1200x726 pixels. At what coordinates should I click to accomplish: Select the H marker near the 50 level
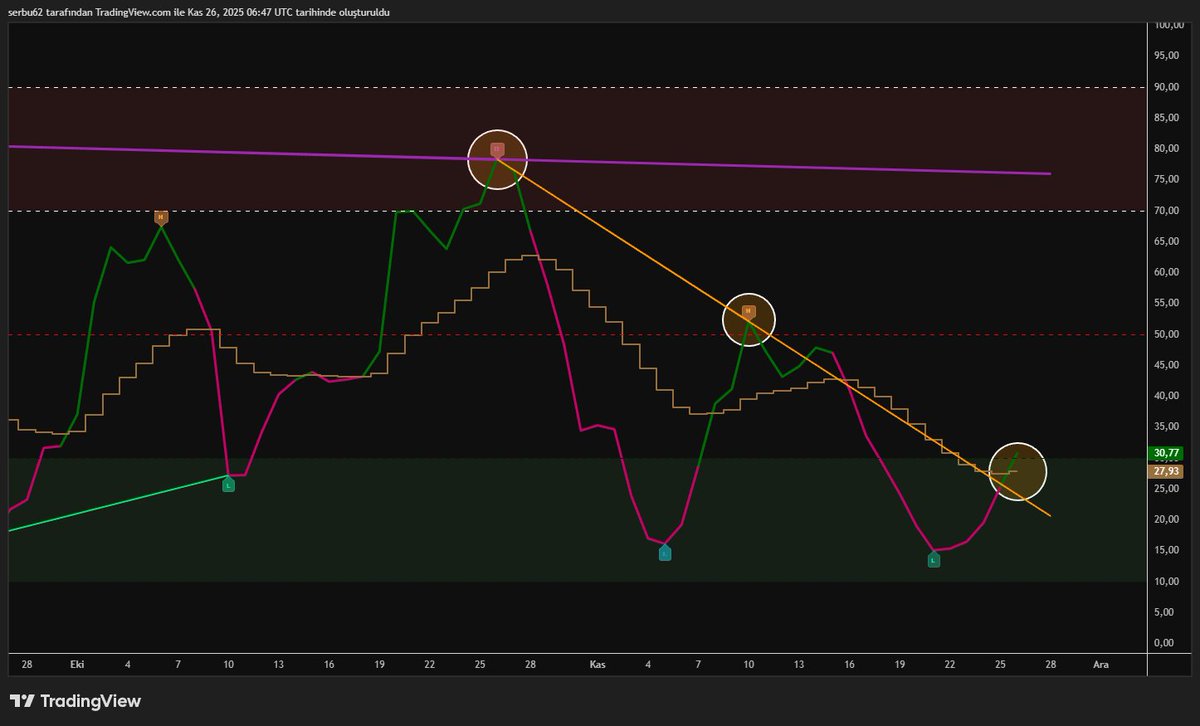pos(748,311)
